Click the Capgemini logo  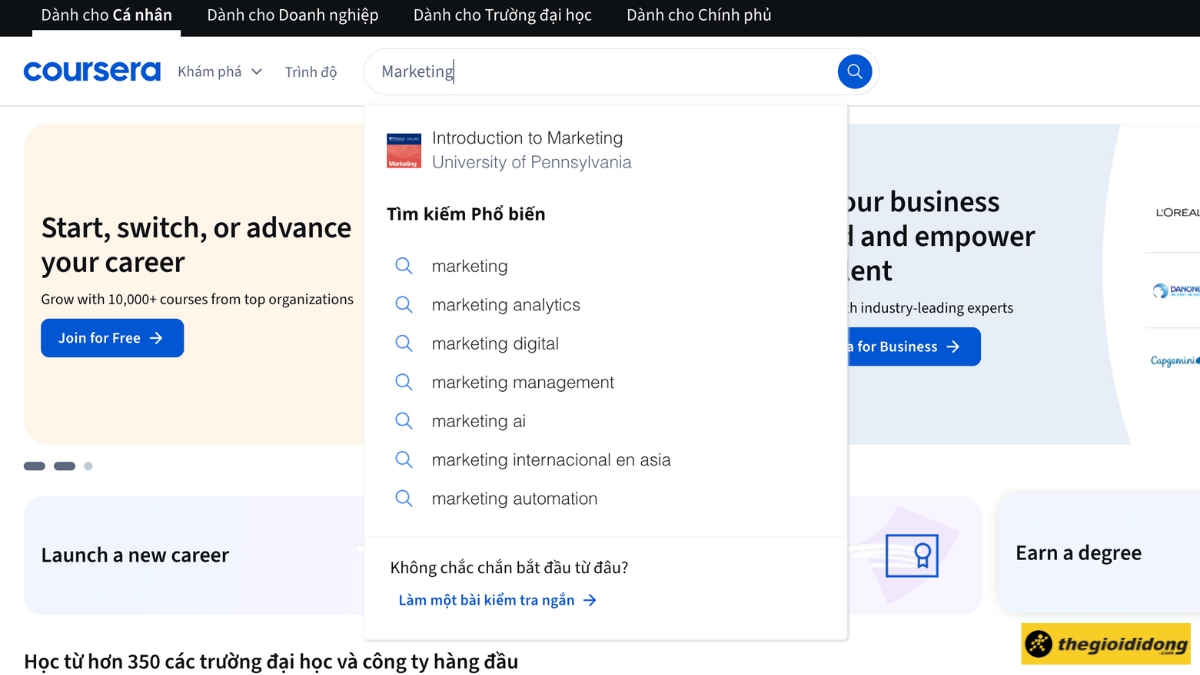[1174, 361]
